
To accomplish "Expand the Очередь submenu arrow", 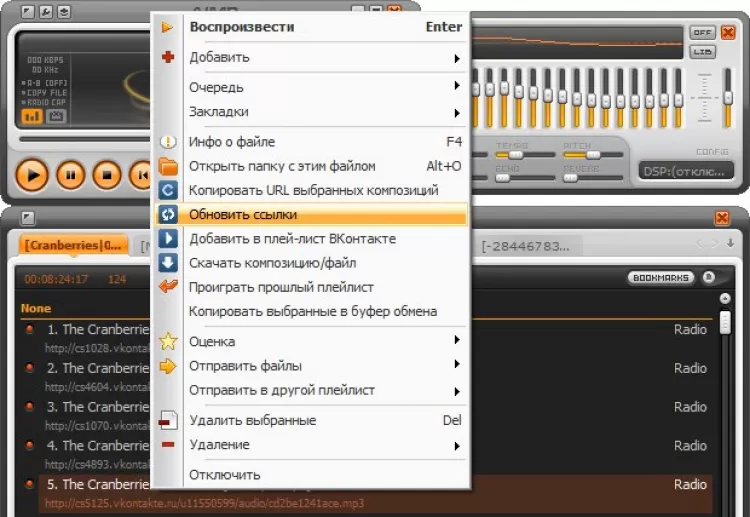I will 457,86.
